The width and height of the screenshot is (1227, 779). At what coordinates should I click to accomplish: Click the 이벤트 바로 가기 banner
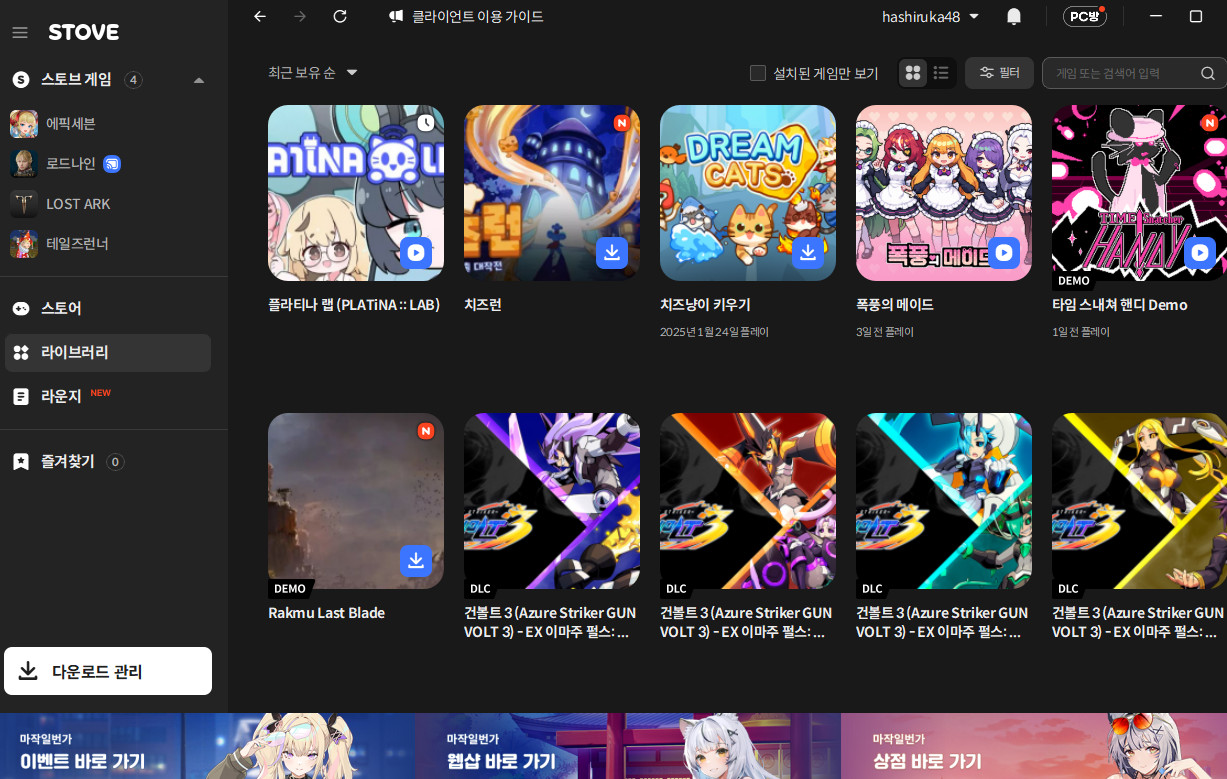[208, 746]
